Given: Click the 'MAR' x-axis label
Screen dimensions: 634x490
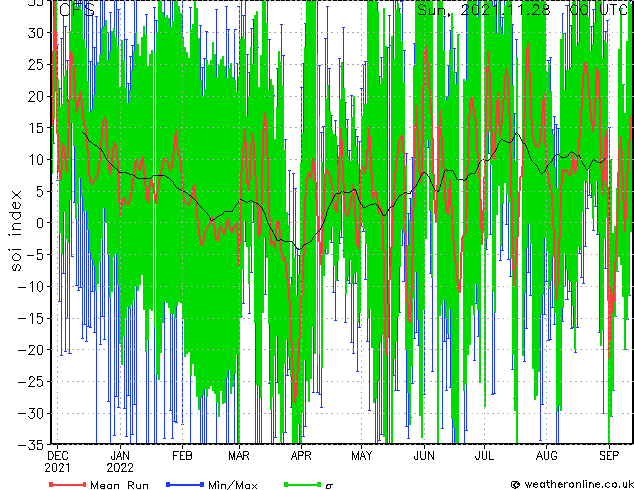Looking at the screenshot, I should (239, 456).
